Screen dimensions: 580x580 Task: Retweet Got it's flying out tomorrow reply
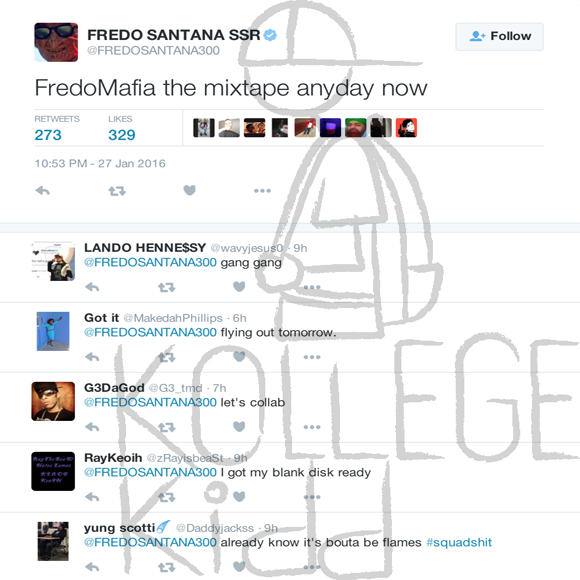167,357
